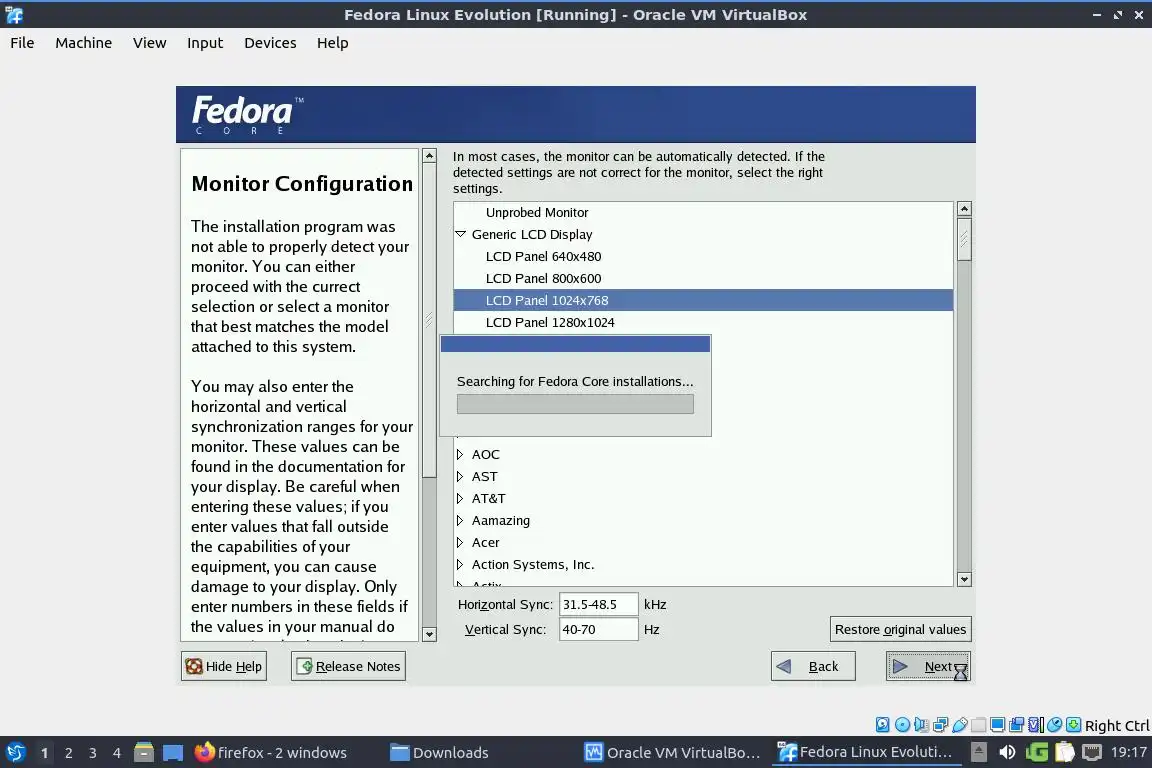This screenshot has width=1152, height=768.
Task: Switch to workspace 4
Action: coord(117,753)
